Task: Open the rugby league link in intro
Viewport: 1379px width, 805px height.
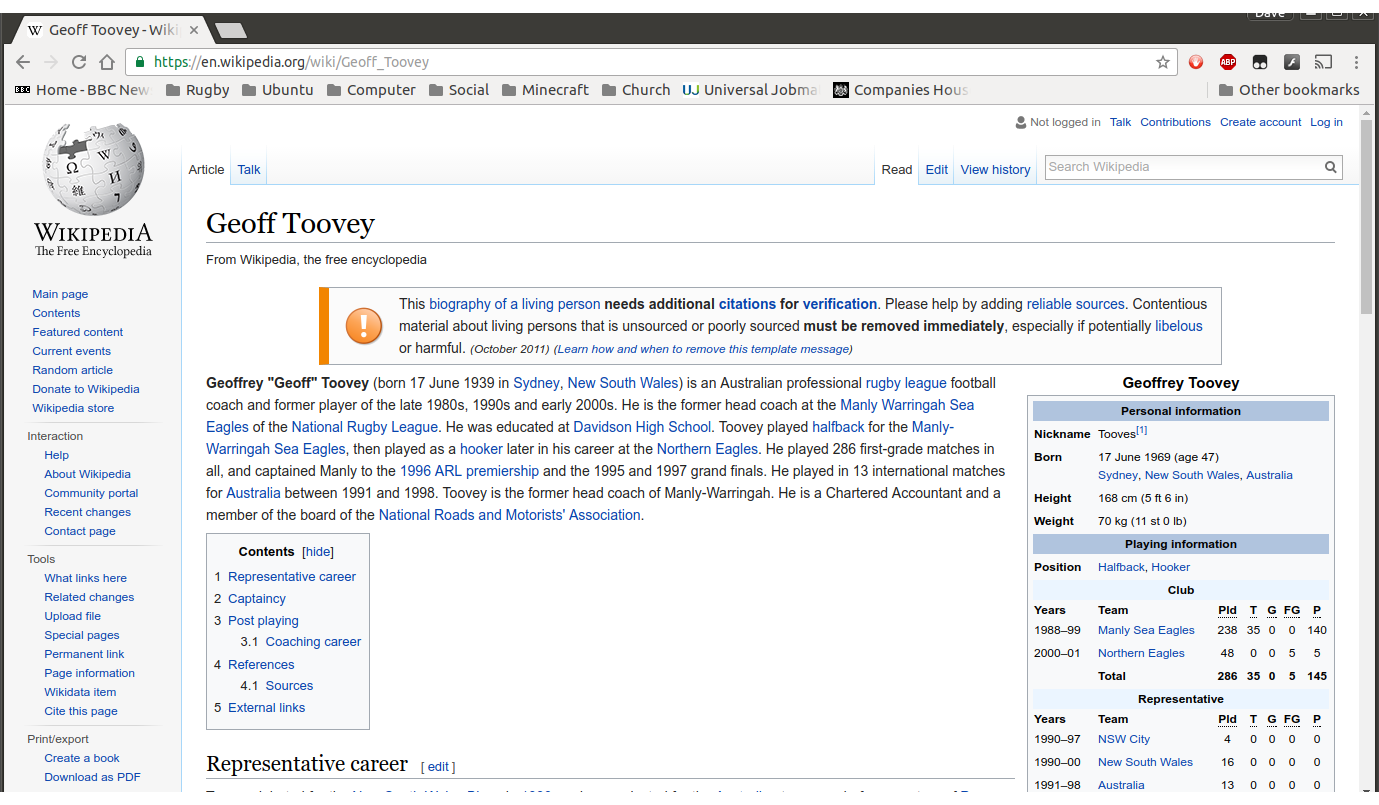Action: tap(905, 383)
